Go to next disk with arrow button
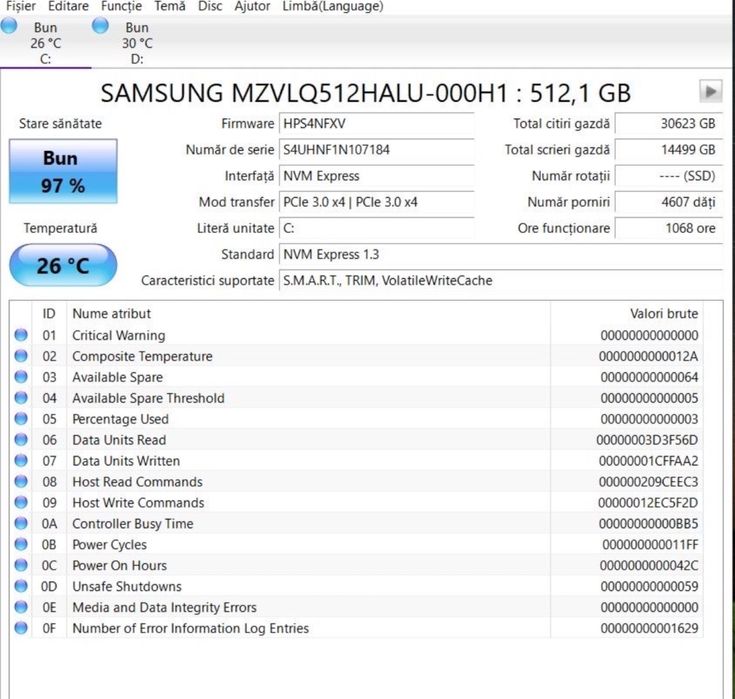Viewport: 735px width, 699px height. pyautogui.click(x=710, y=91)
